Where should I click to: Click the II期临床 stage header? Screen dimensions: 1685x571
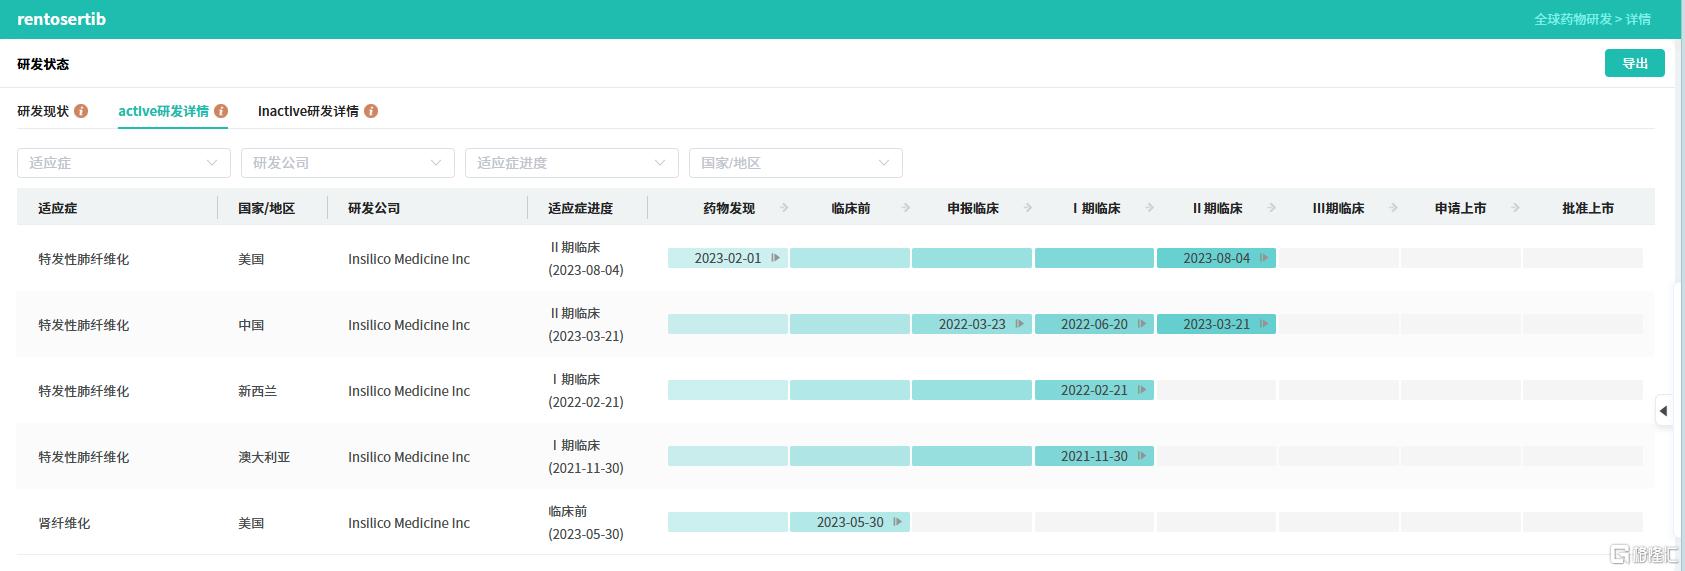[1217, 208]
